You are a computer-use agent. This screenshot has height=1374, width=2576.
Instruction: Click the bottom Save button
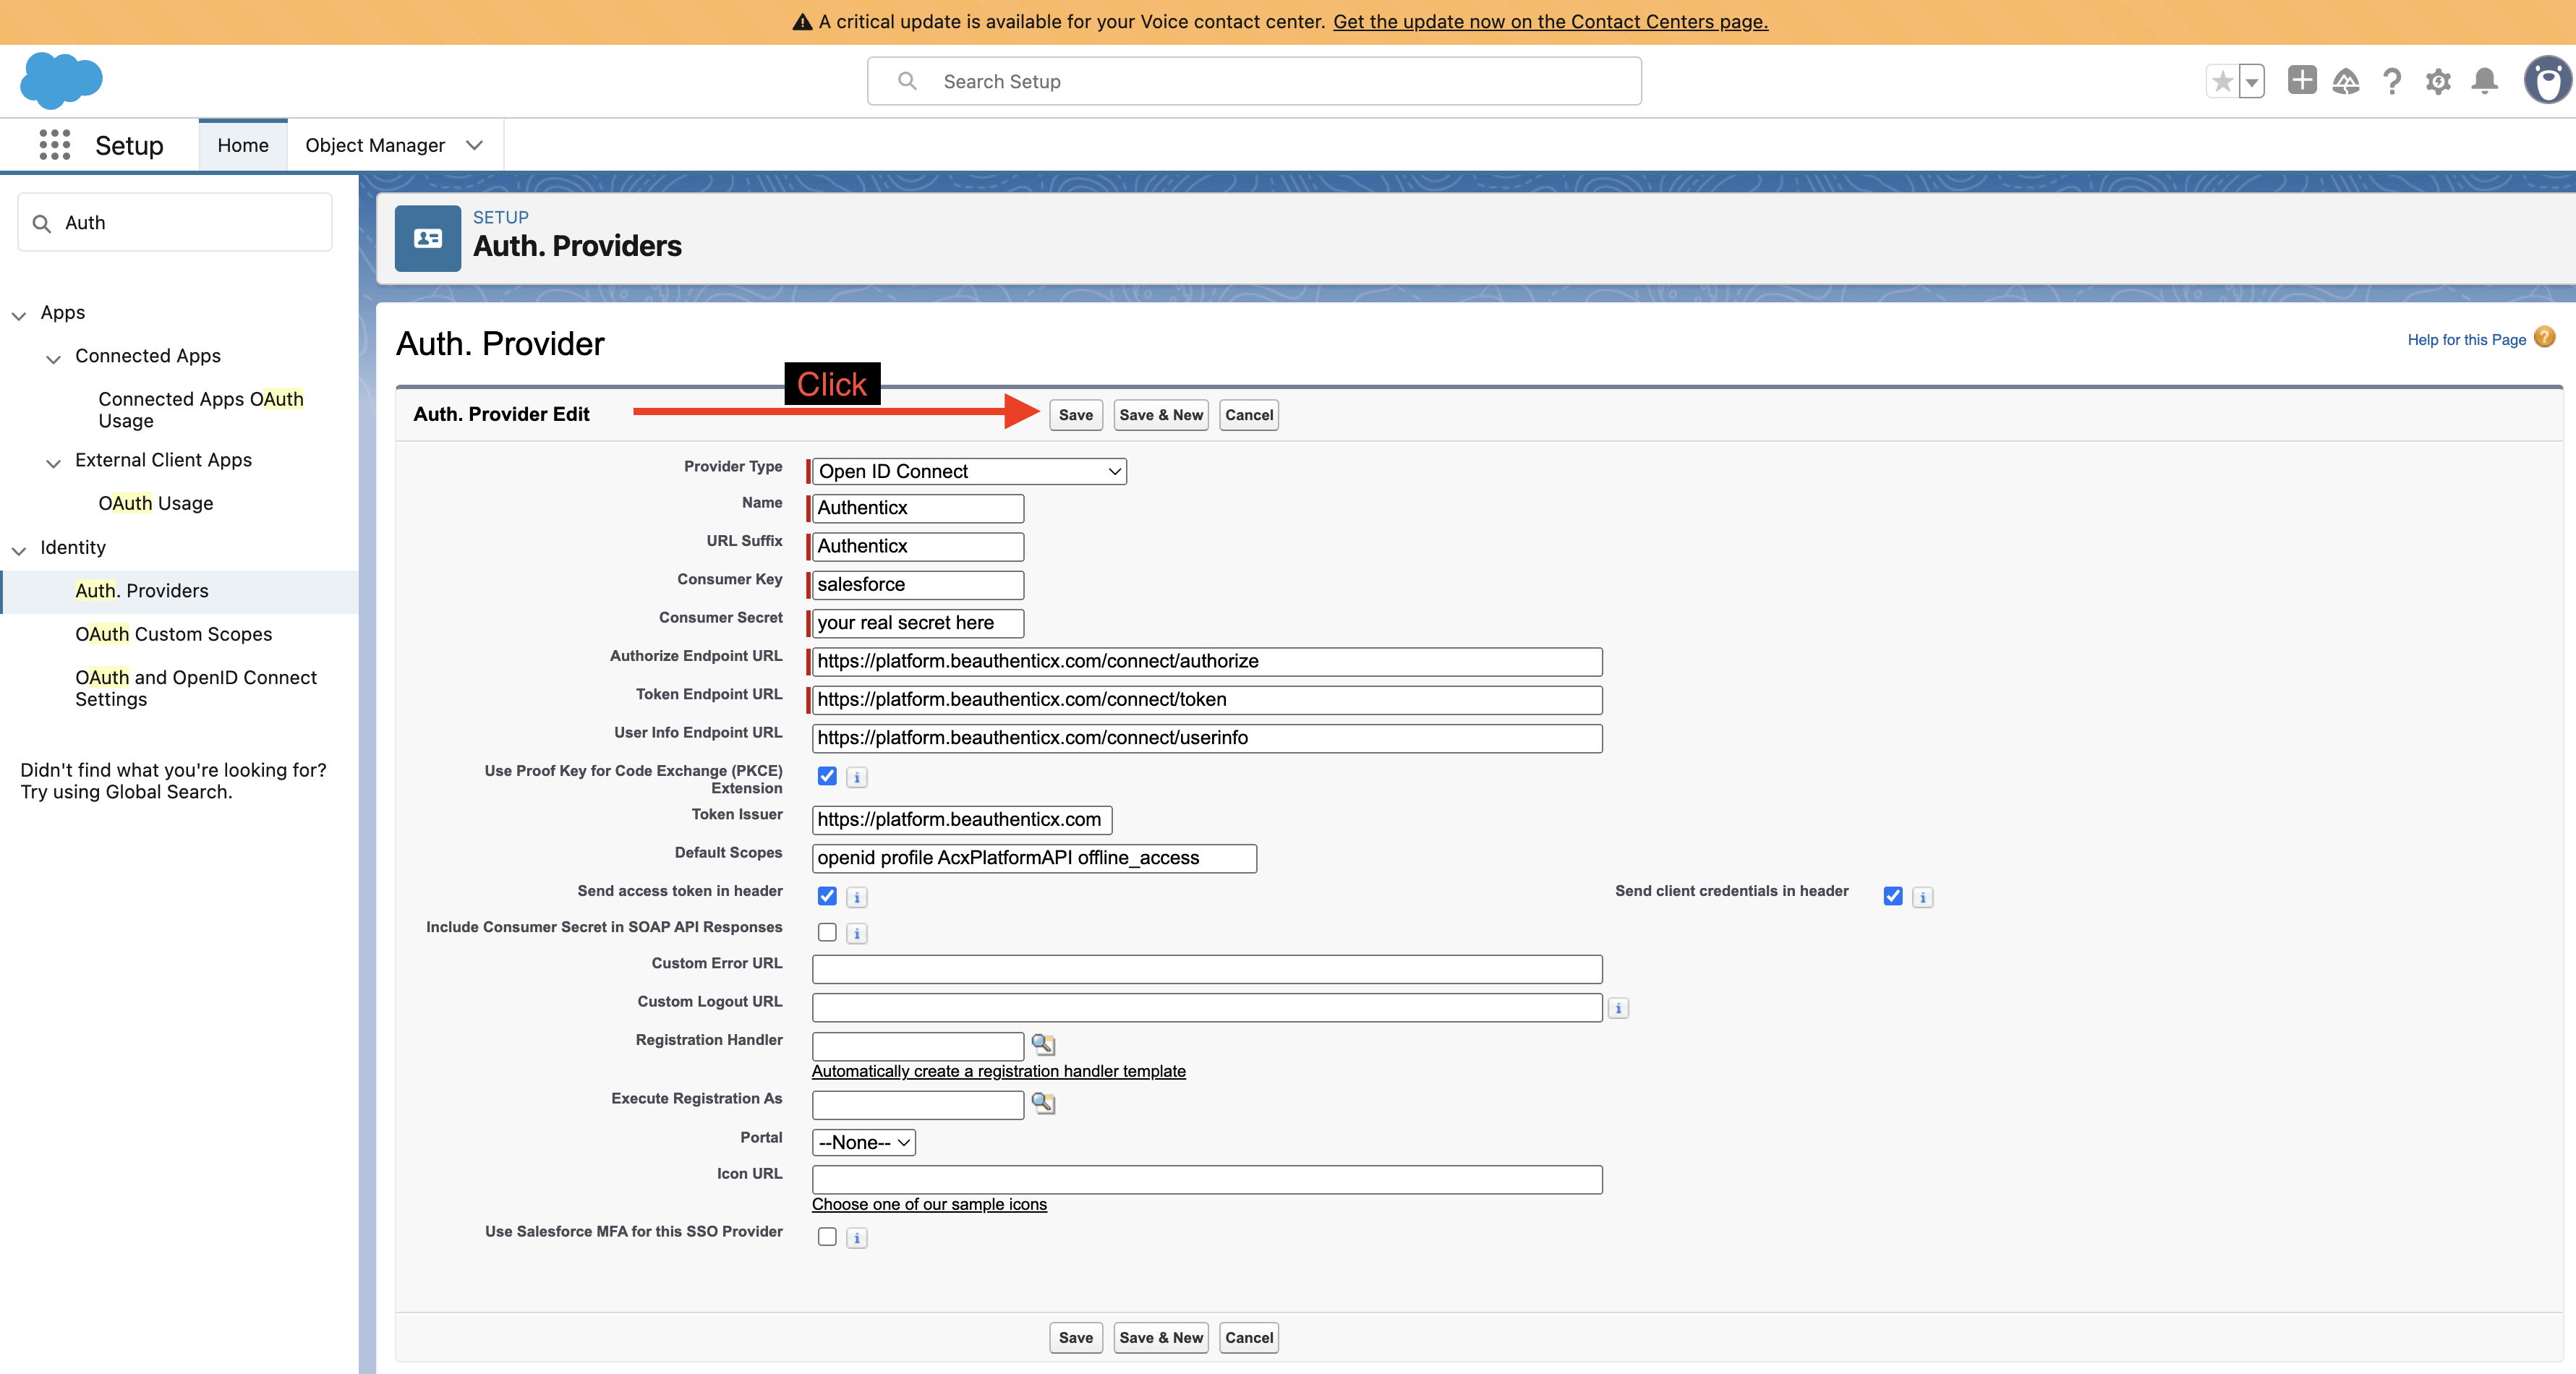[x=1076, y=1338]
